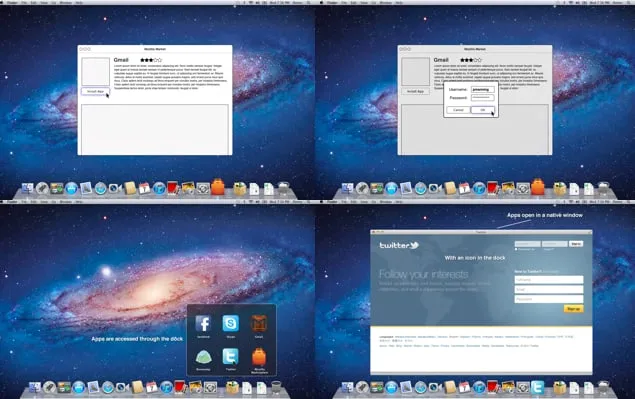
Task: Launch Skype from the dock app popup grid
Action: click(x=230, y=324)
